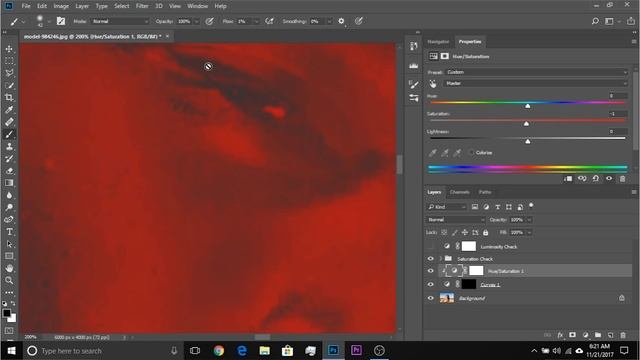Select the Clone Stamp tool
Screen dimensions: 640x360
[x=9, y=147]
